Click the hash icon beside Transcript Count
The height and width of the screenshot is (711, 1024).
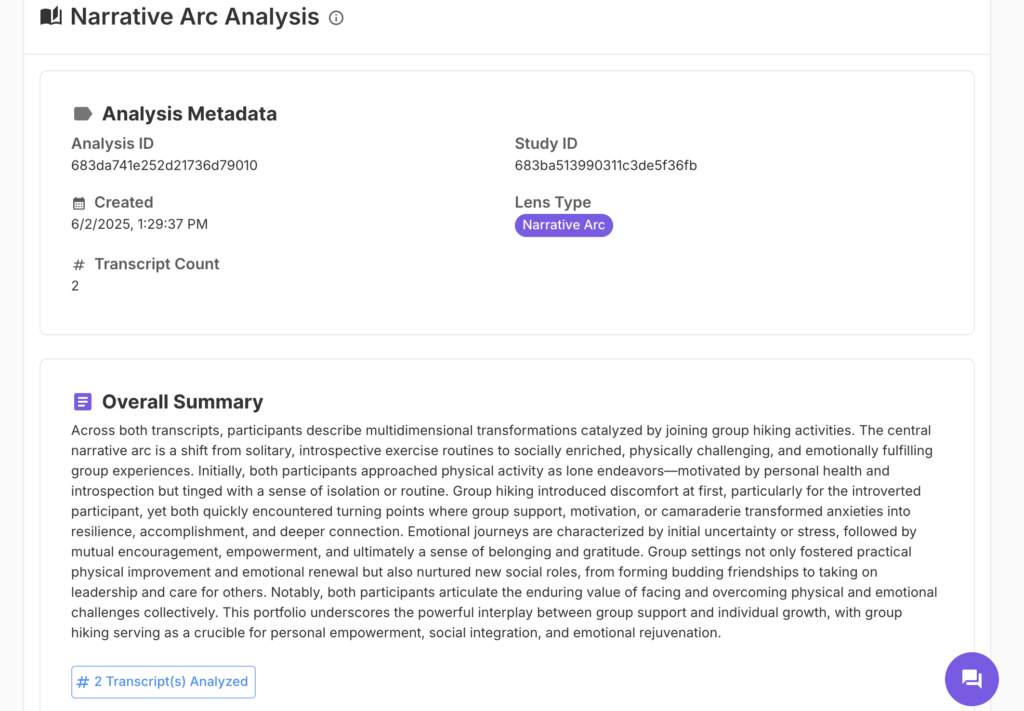(x=79, y=263)
